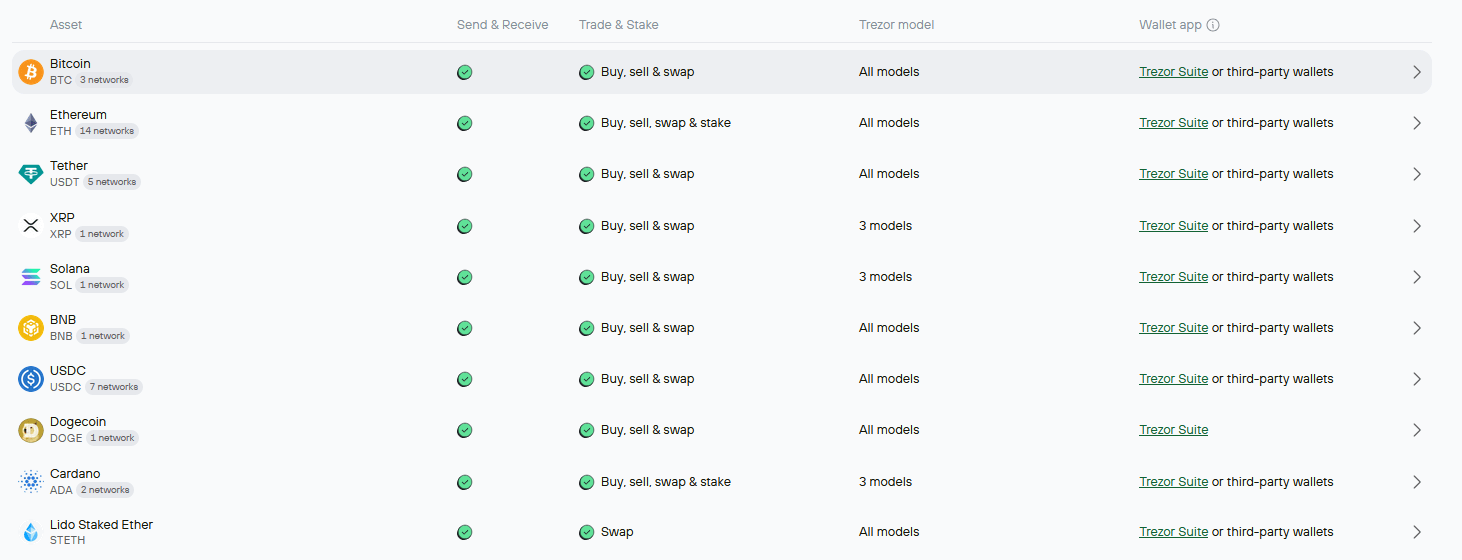Expand the Dogecoin row chevron
This screenshot has width=1462, height=560.
coord(1416,430)
